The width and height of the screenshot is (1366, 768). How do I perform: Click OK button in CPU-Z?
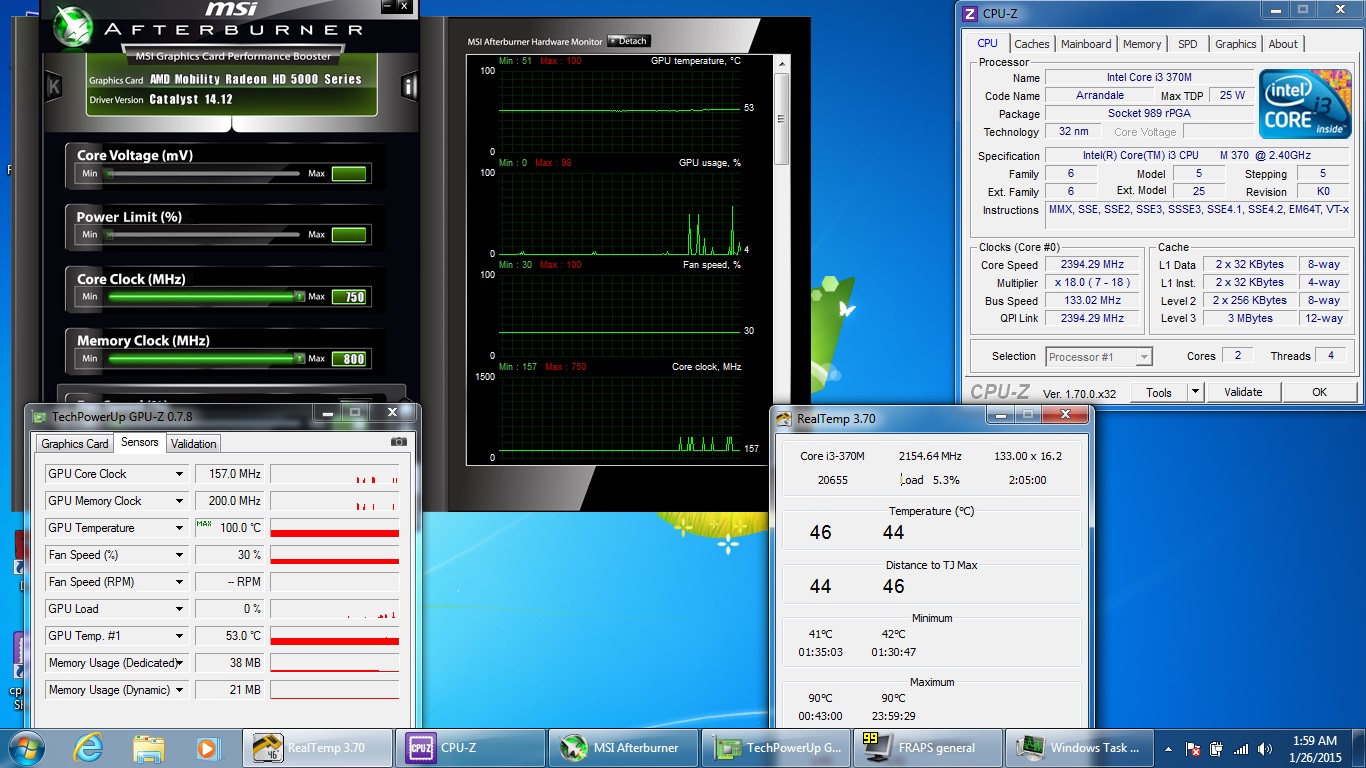(x=1319, y=392)
